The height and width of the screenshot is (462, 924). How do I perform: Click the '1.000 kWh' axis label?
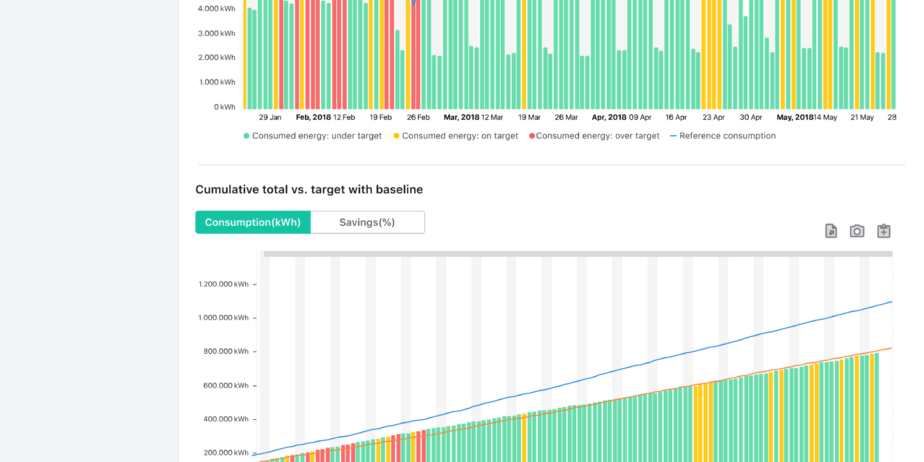[216, 82]
